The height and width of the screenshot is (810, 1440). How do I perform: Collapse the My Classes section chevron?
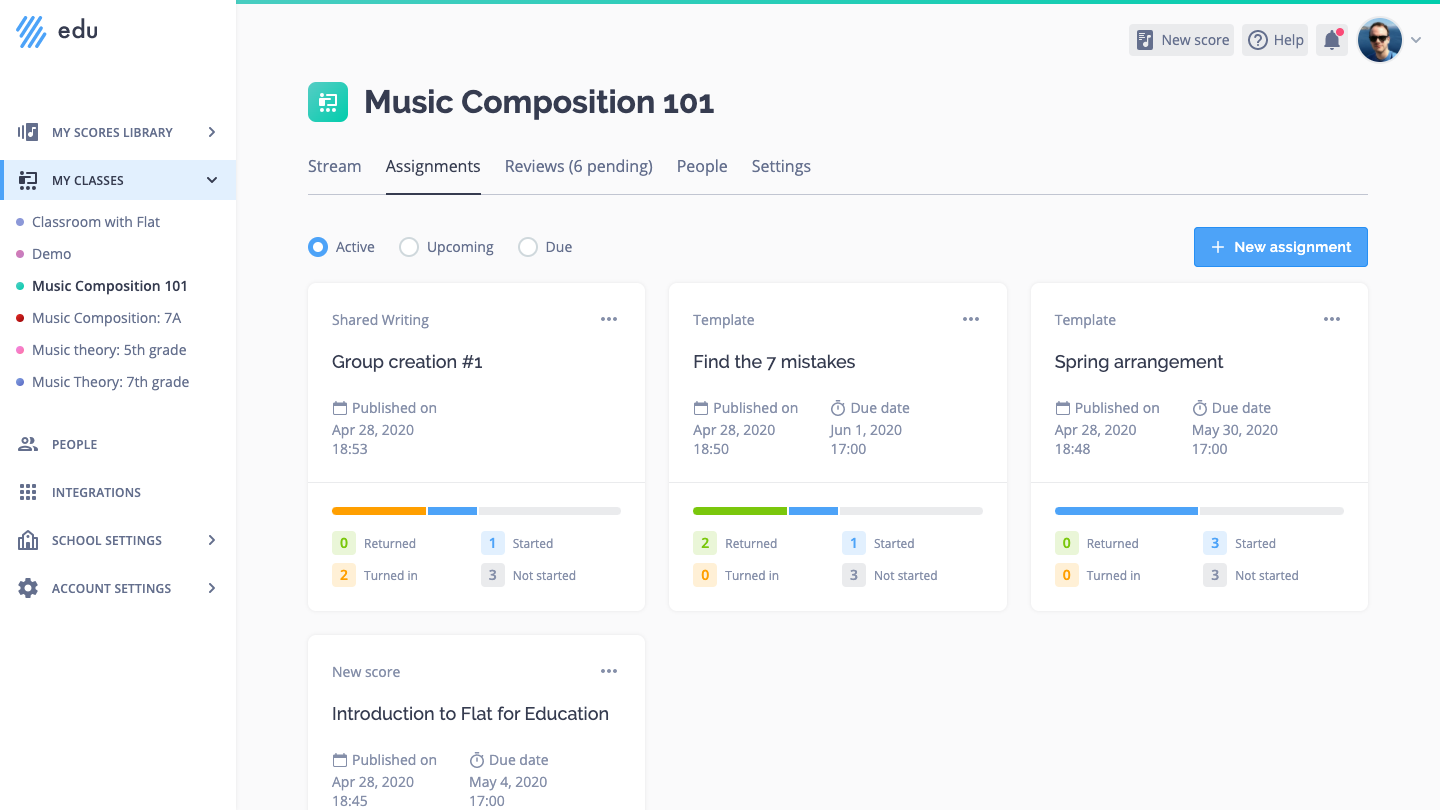click(212, 180)
